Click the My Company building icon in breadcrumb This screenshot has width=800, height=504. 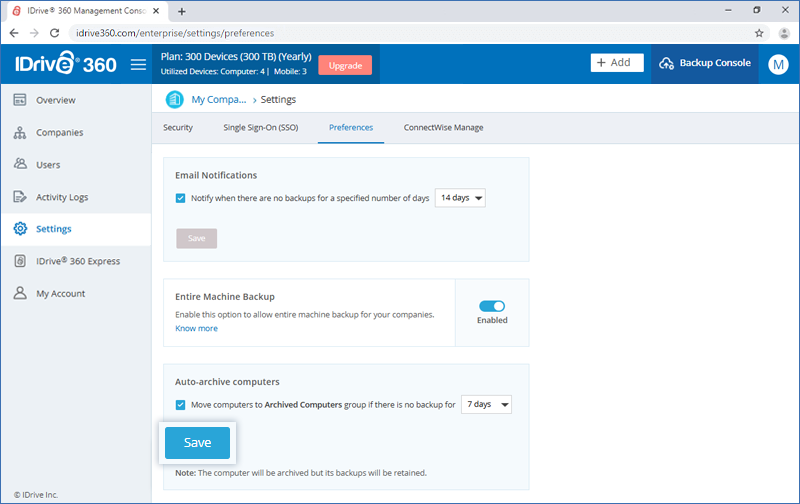[174, 99]
